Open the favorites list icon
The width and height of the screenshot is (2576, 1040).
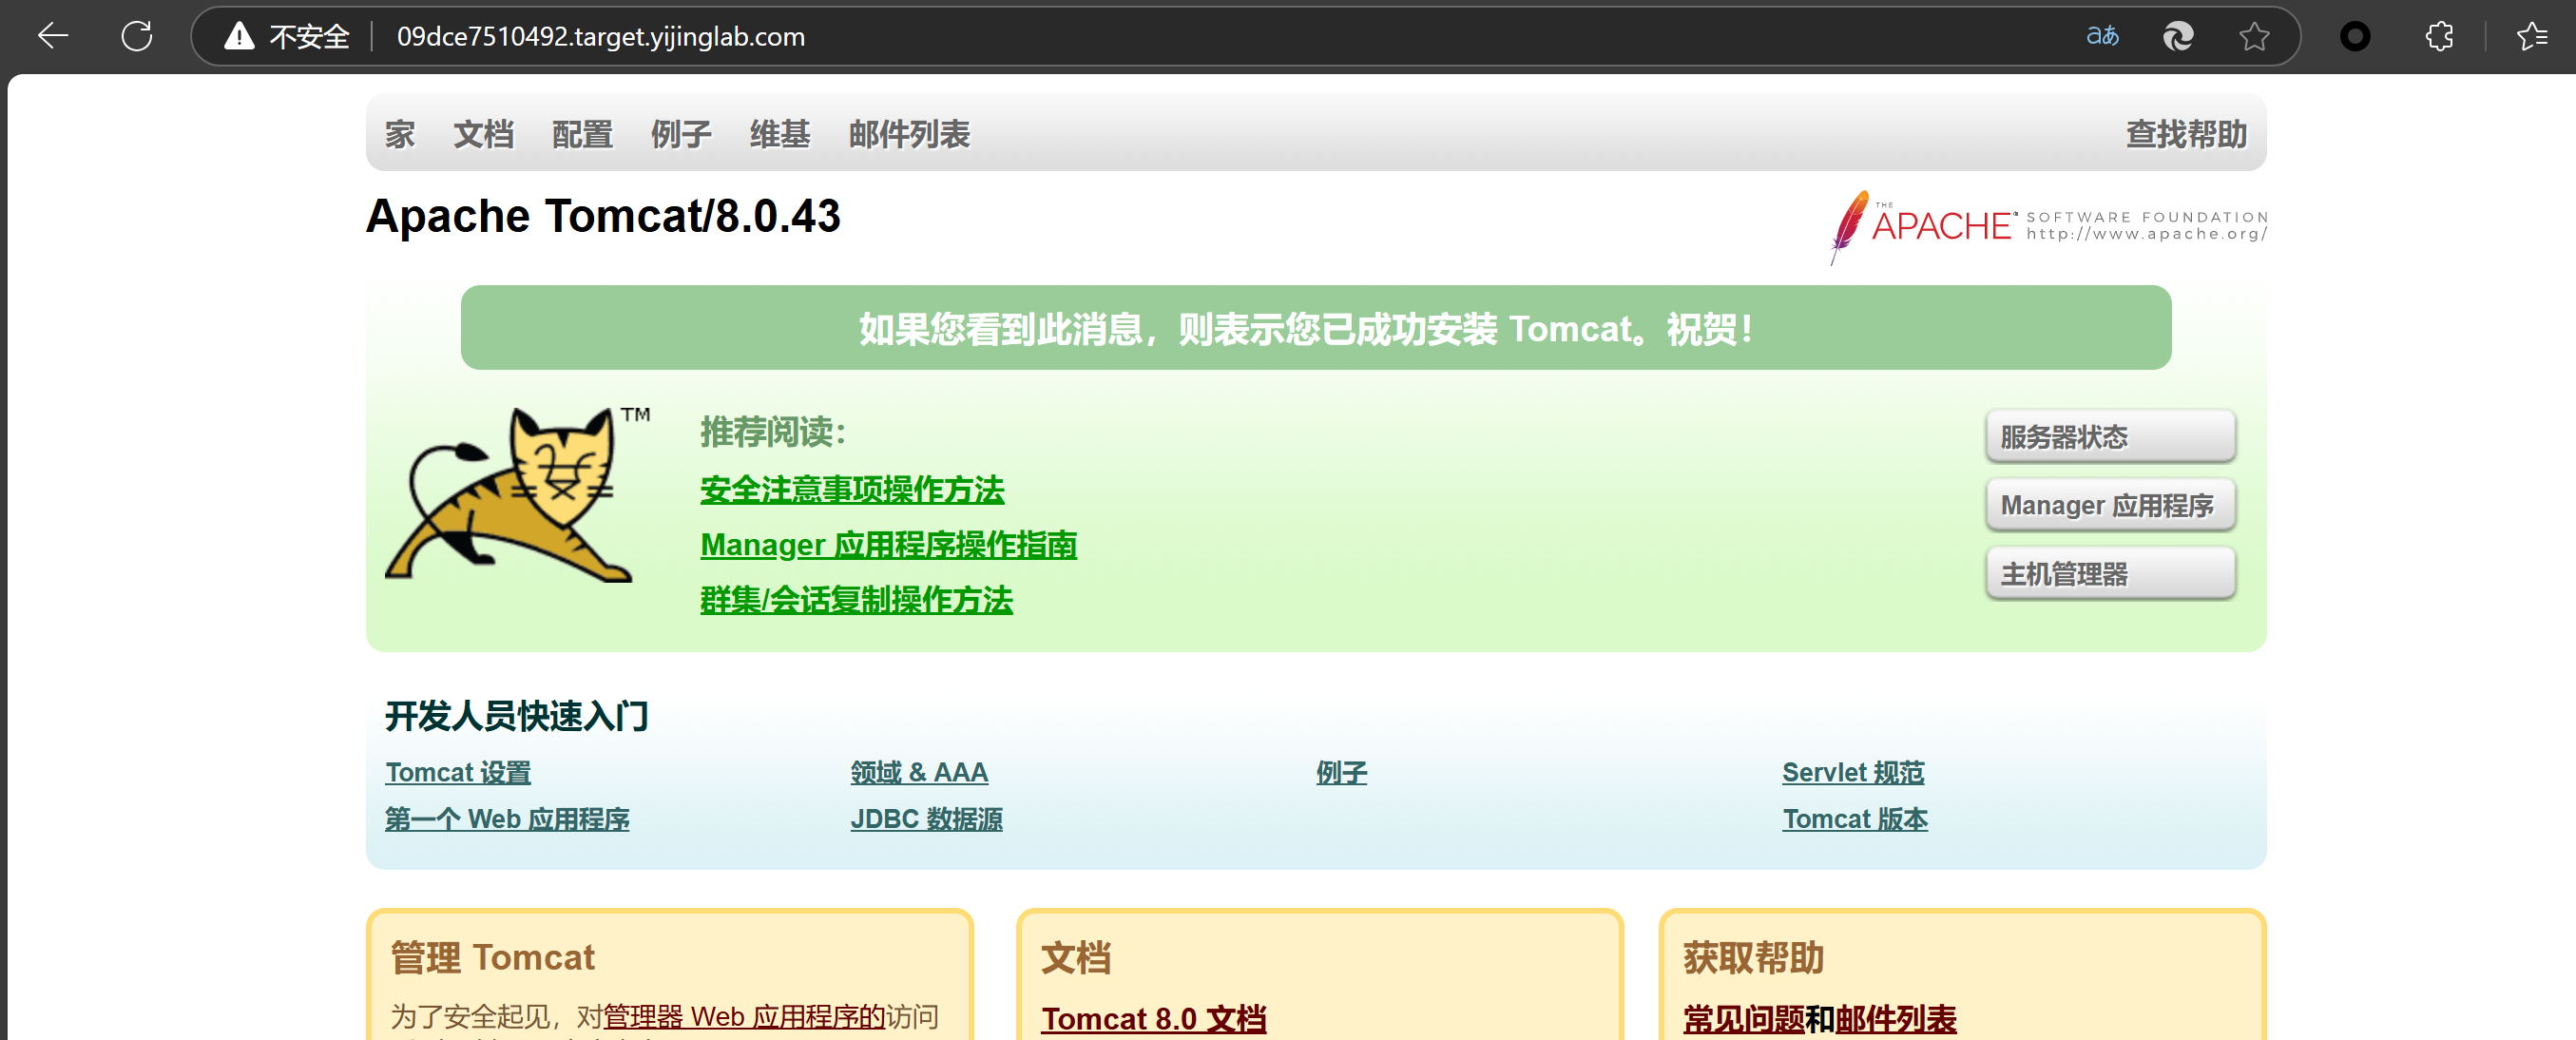(2531, 37)
